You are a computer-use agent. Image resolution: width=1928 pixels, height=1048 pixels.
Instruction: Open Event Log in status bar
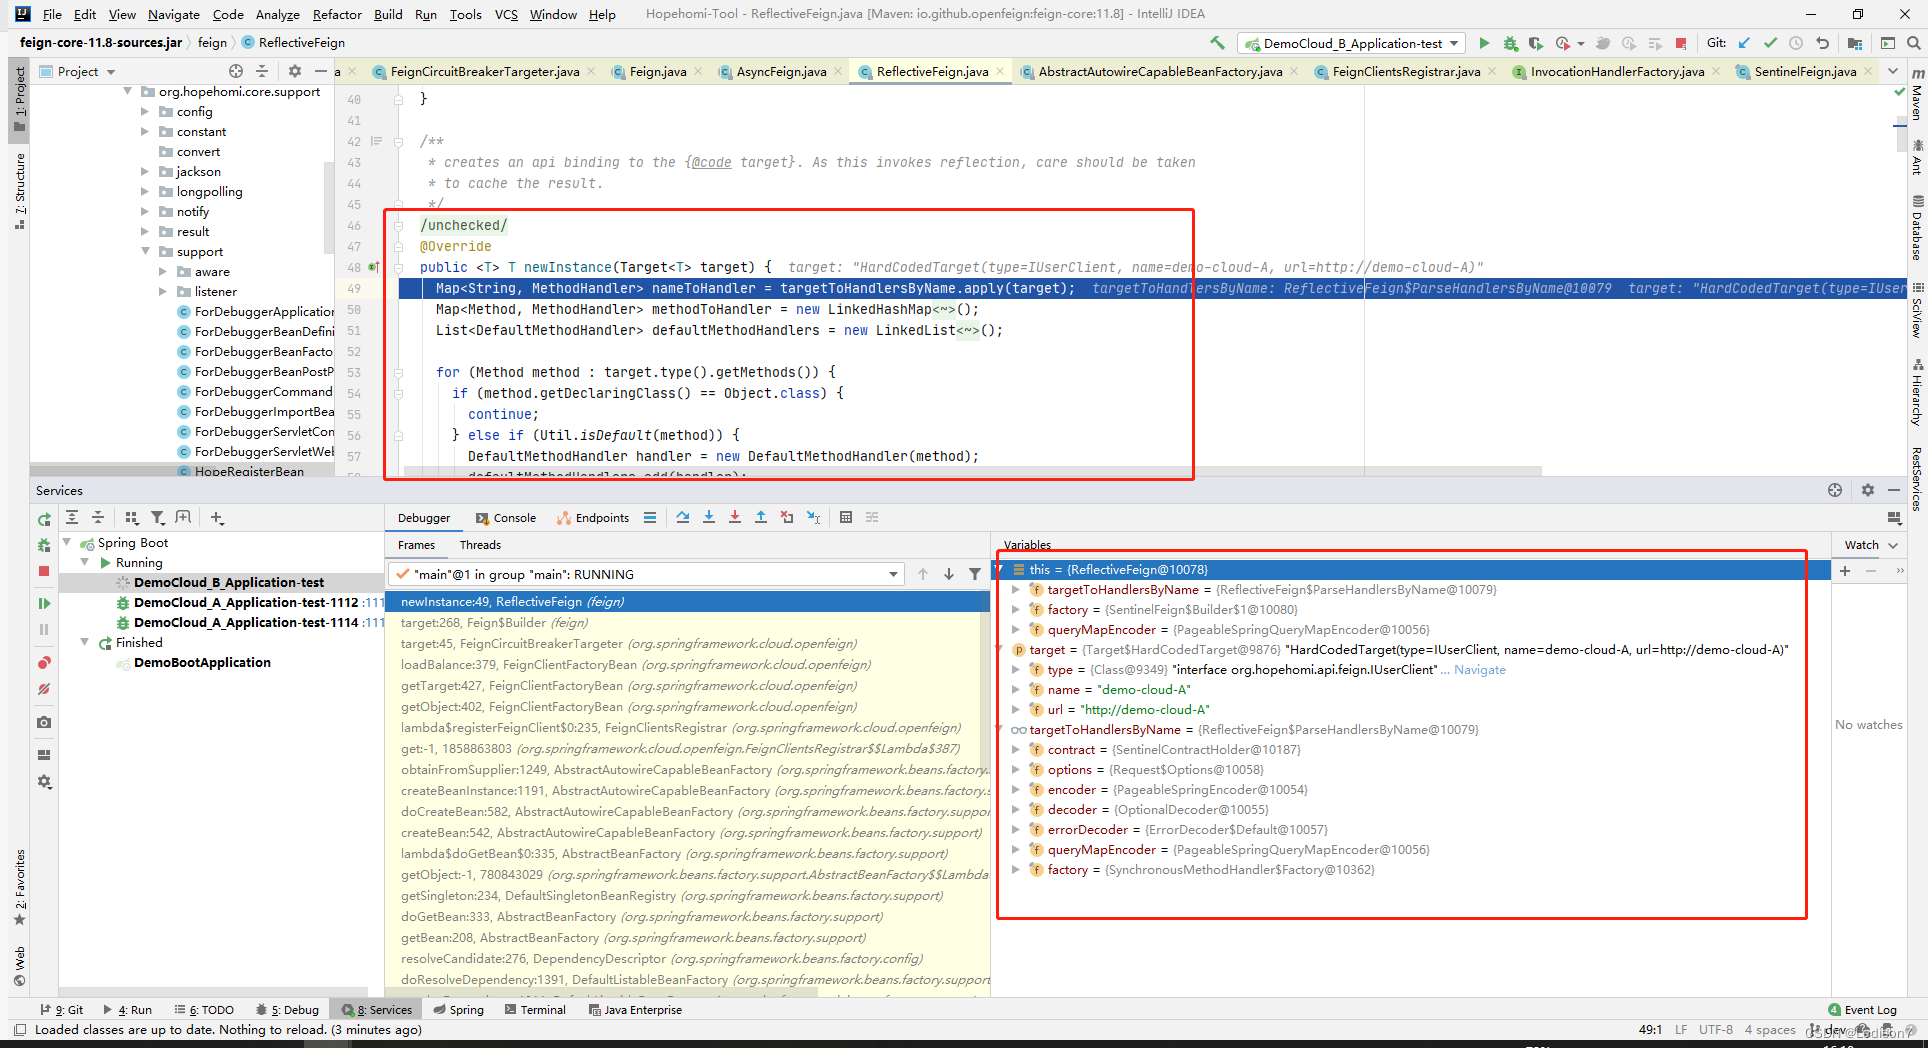click(1862, 1010)
